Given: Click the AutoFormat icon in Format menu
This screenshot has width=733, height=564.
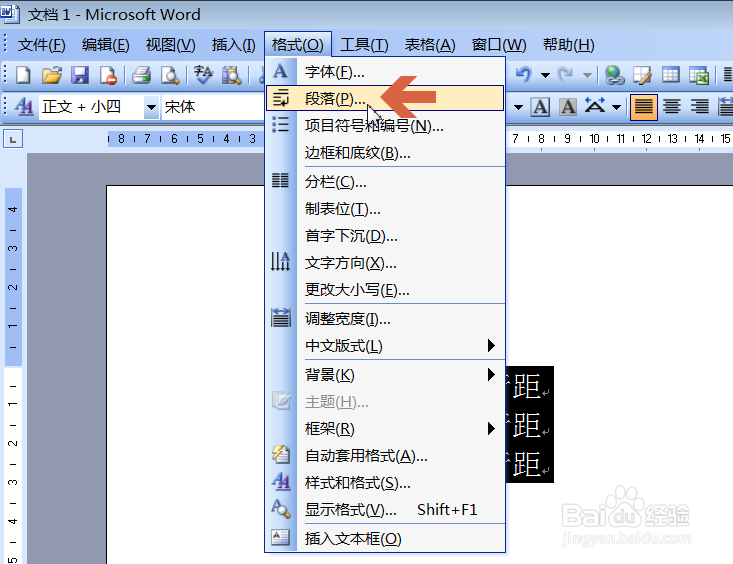Looking at the screenshot, I should pyautogui.click(x=280, y=455).
